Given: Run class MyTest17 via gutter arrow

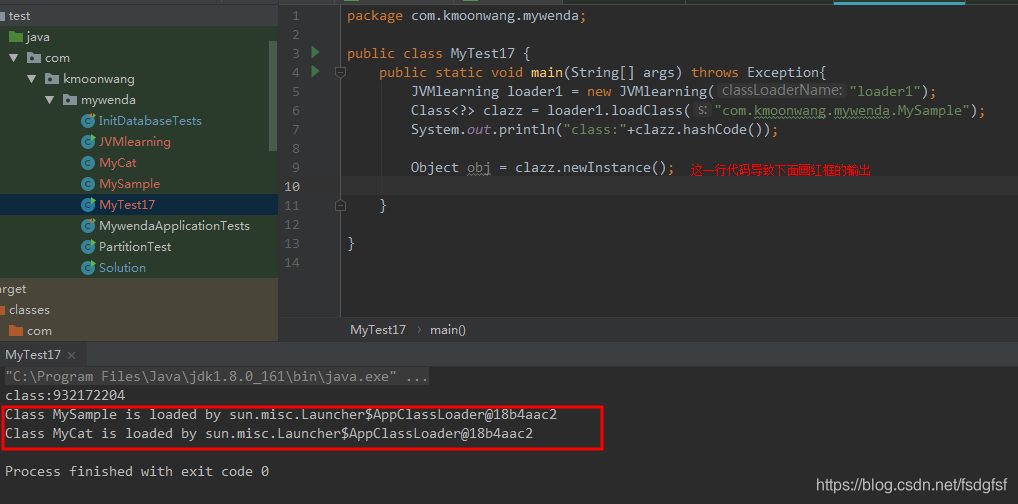Looking at the screenshot, I should 316,52.
